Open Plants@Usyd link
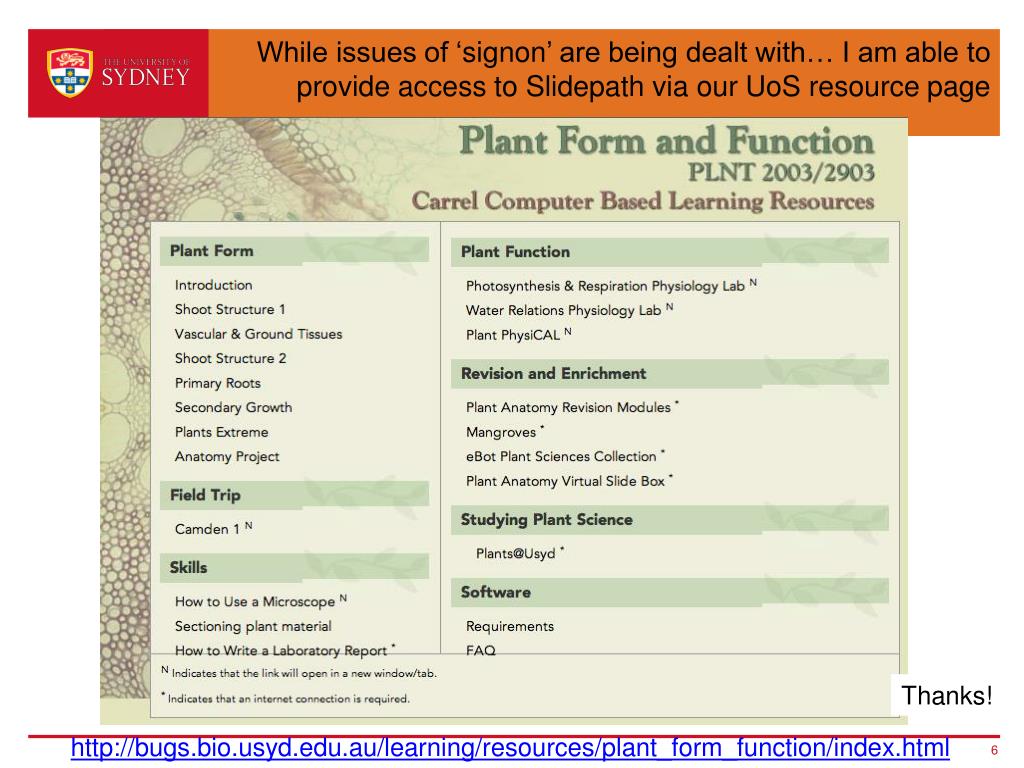Screen dimensions: 1024x768 520,553
